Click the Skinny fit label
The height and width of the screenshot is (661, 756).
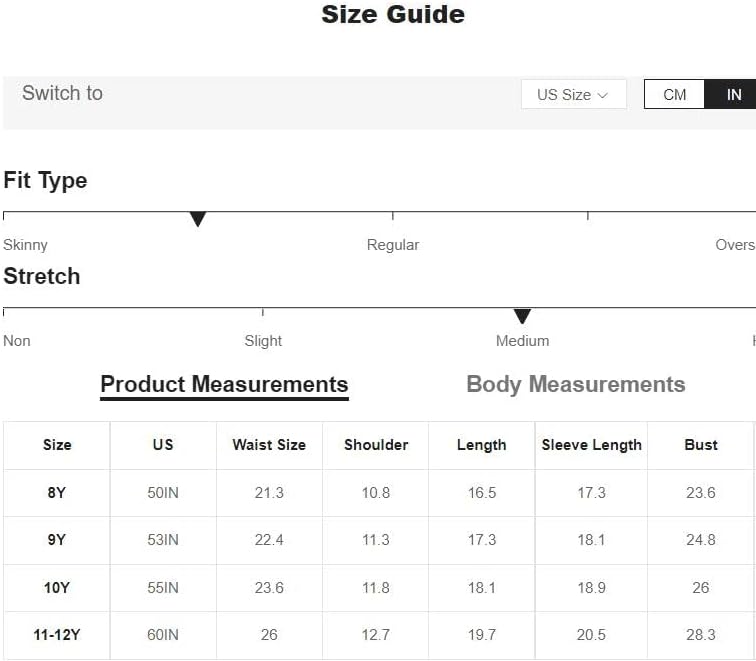coord(25,245)
